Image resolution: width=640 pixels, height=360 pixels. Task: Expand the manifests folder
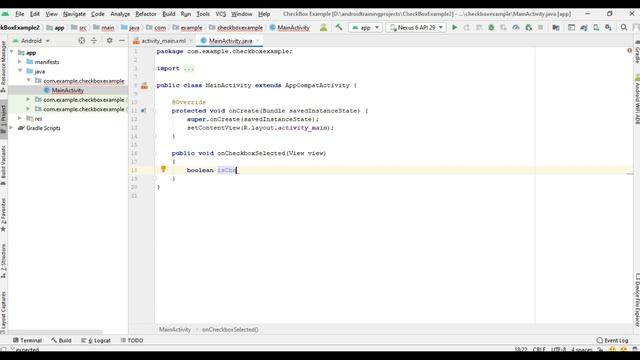click(20, 62)
